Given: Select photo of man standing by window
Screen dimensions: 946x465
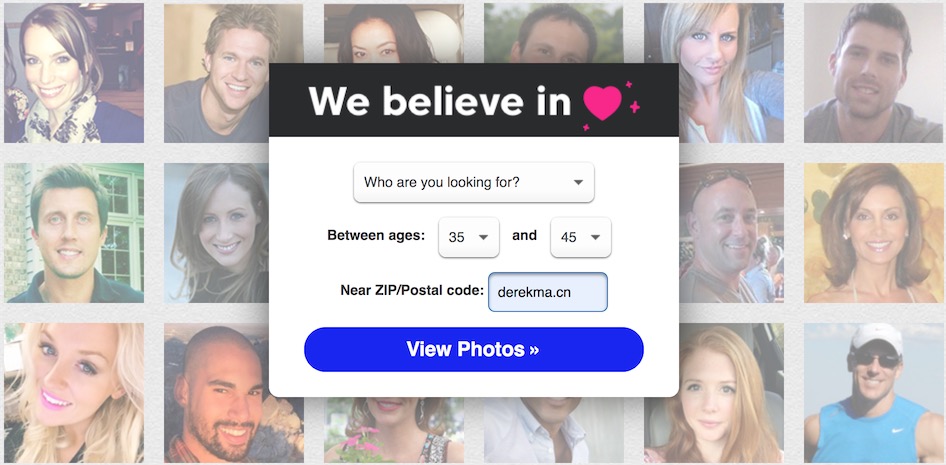Looking at the screenshot, I should 74,233.
